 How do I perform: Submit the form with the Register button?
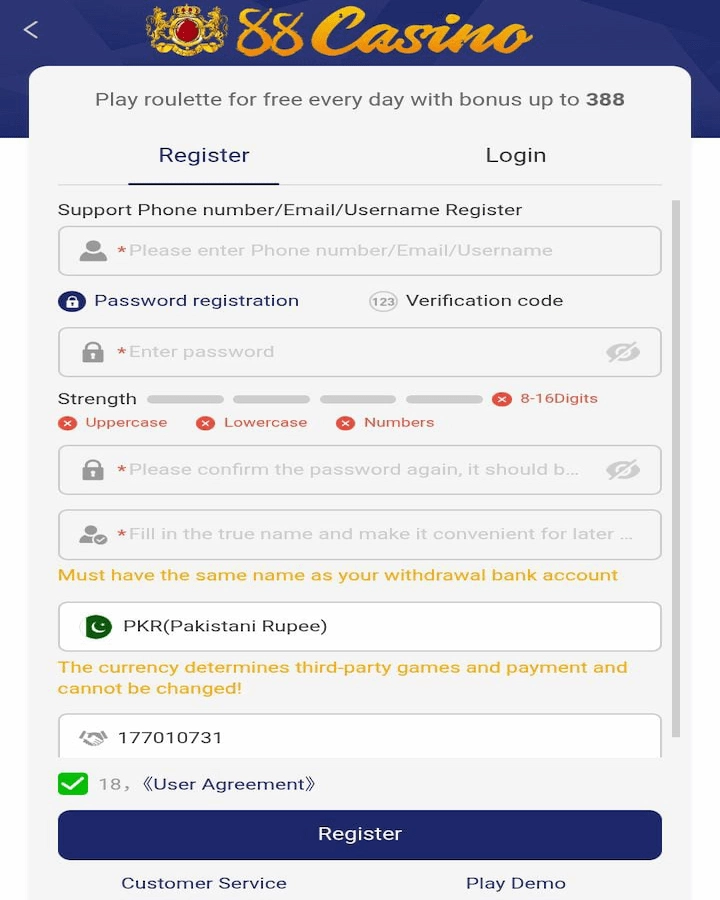pos(360,835)
